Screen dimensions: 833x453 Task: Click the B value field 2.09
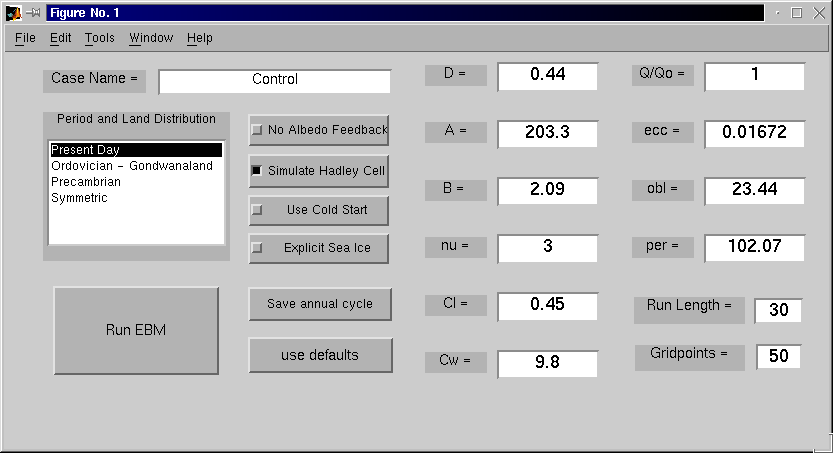(548, 191)
